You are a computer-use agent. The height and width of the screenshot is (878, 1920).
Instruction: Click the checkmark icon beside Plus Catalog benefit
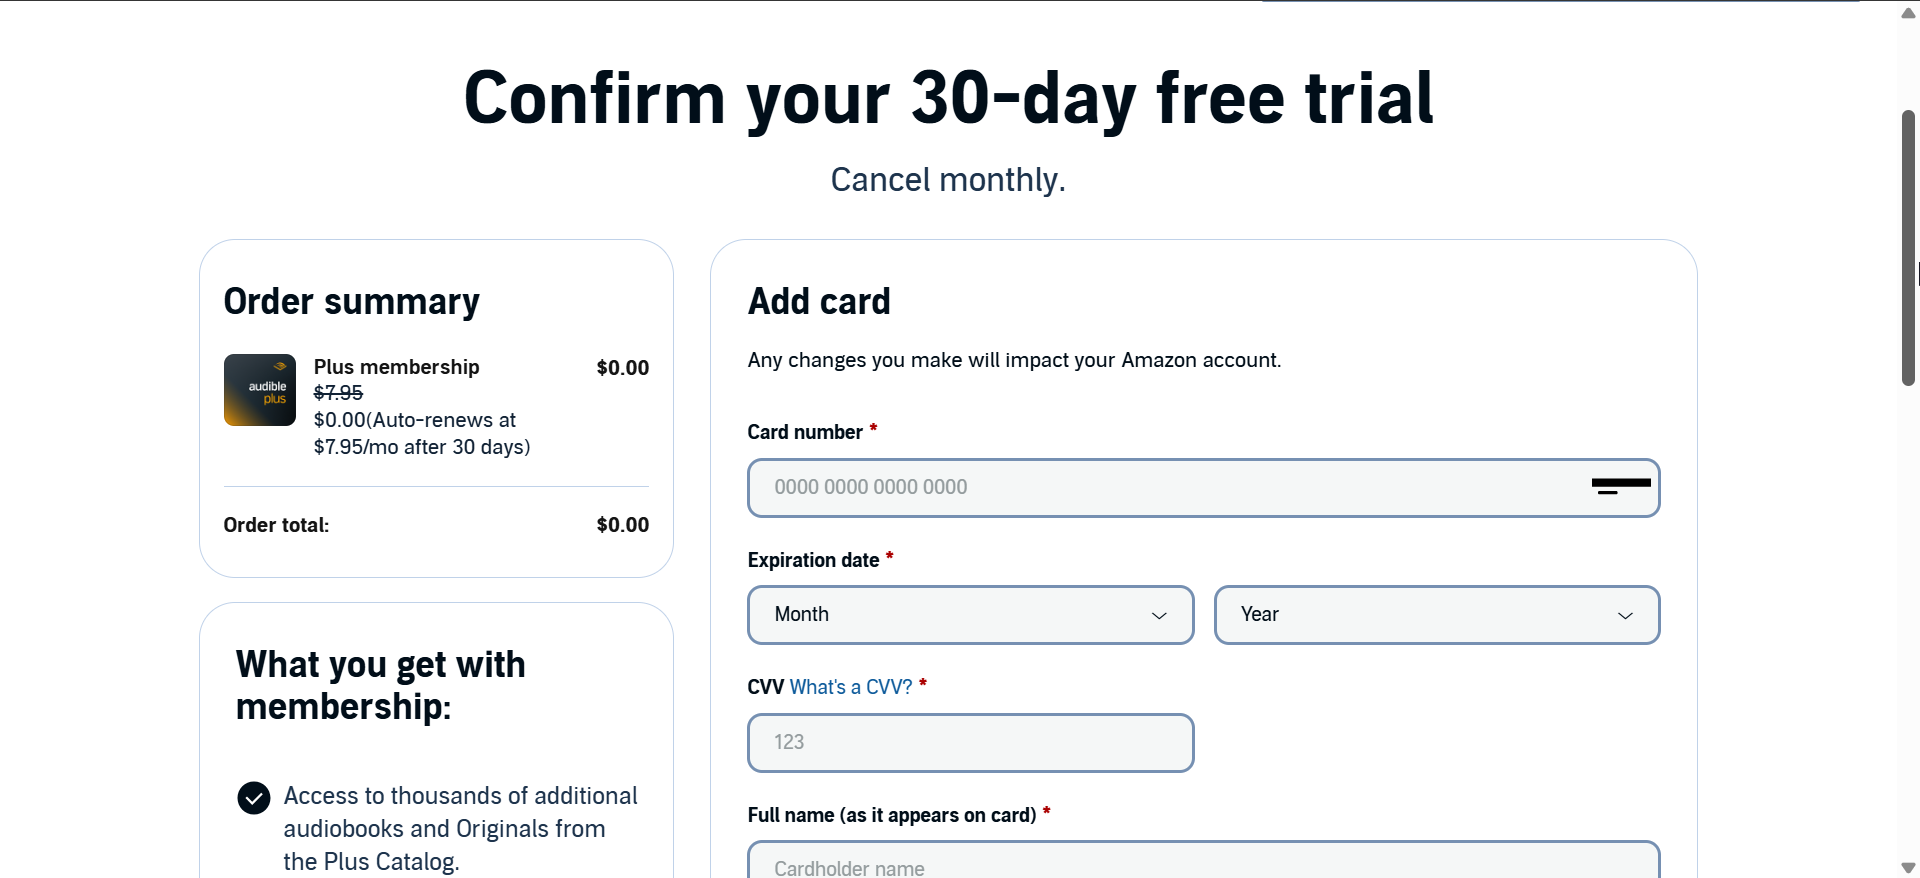[x=254, y=798]
